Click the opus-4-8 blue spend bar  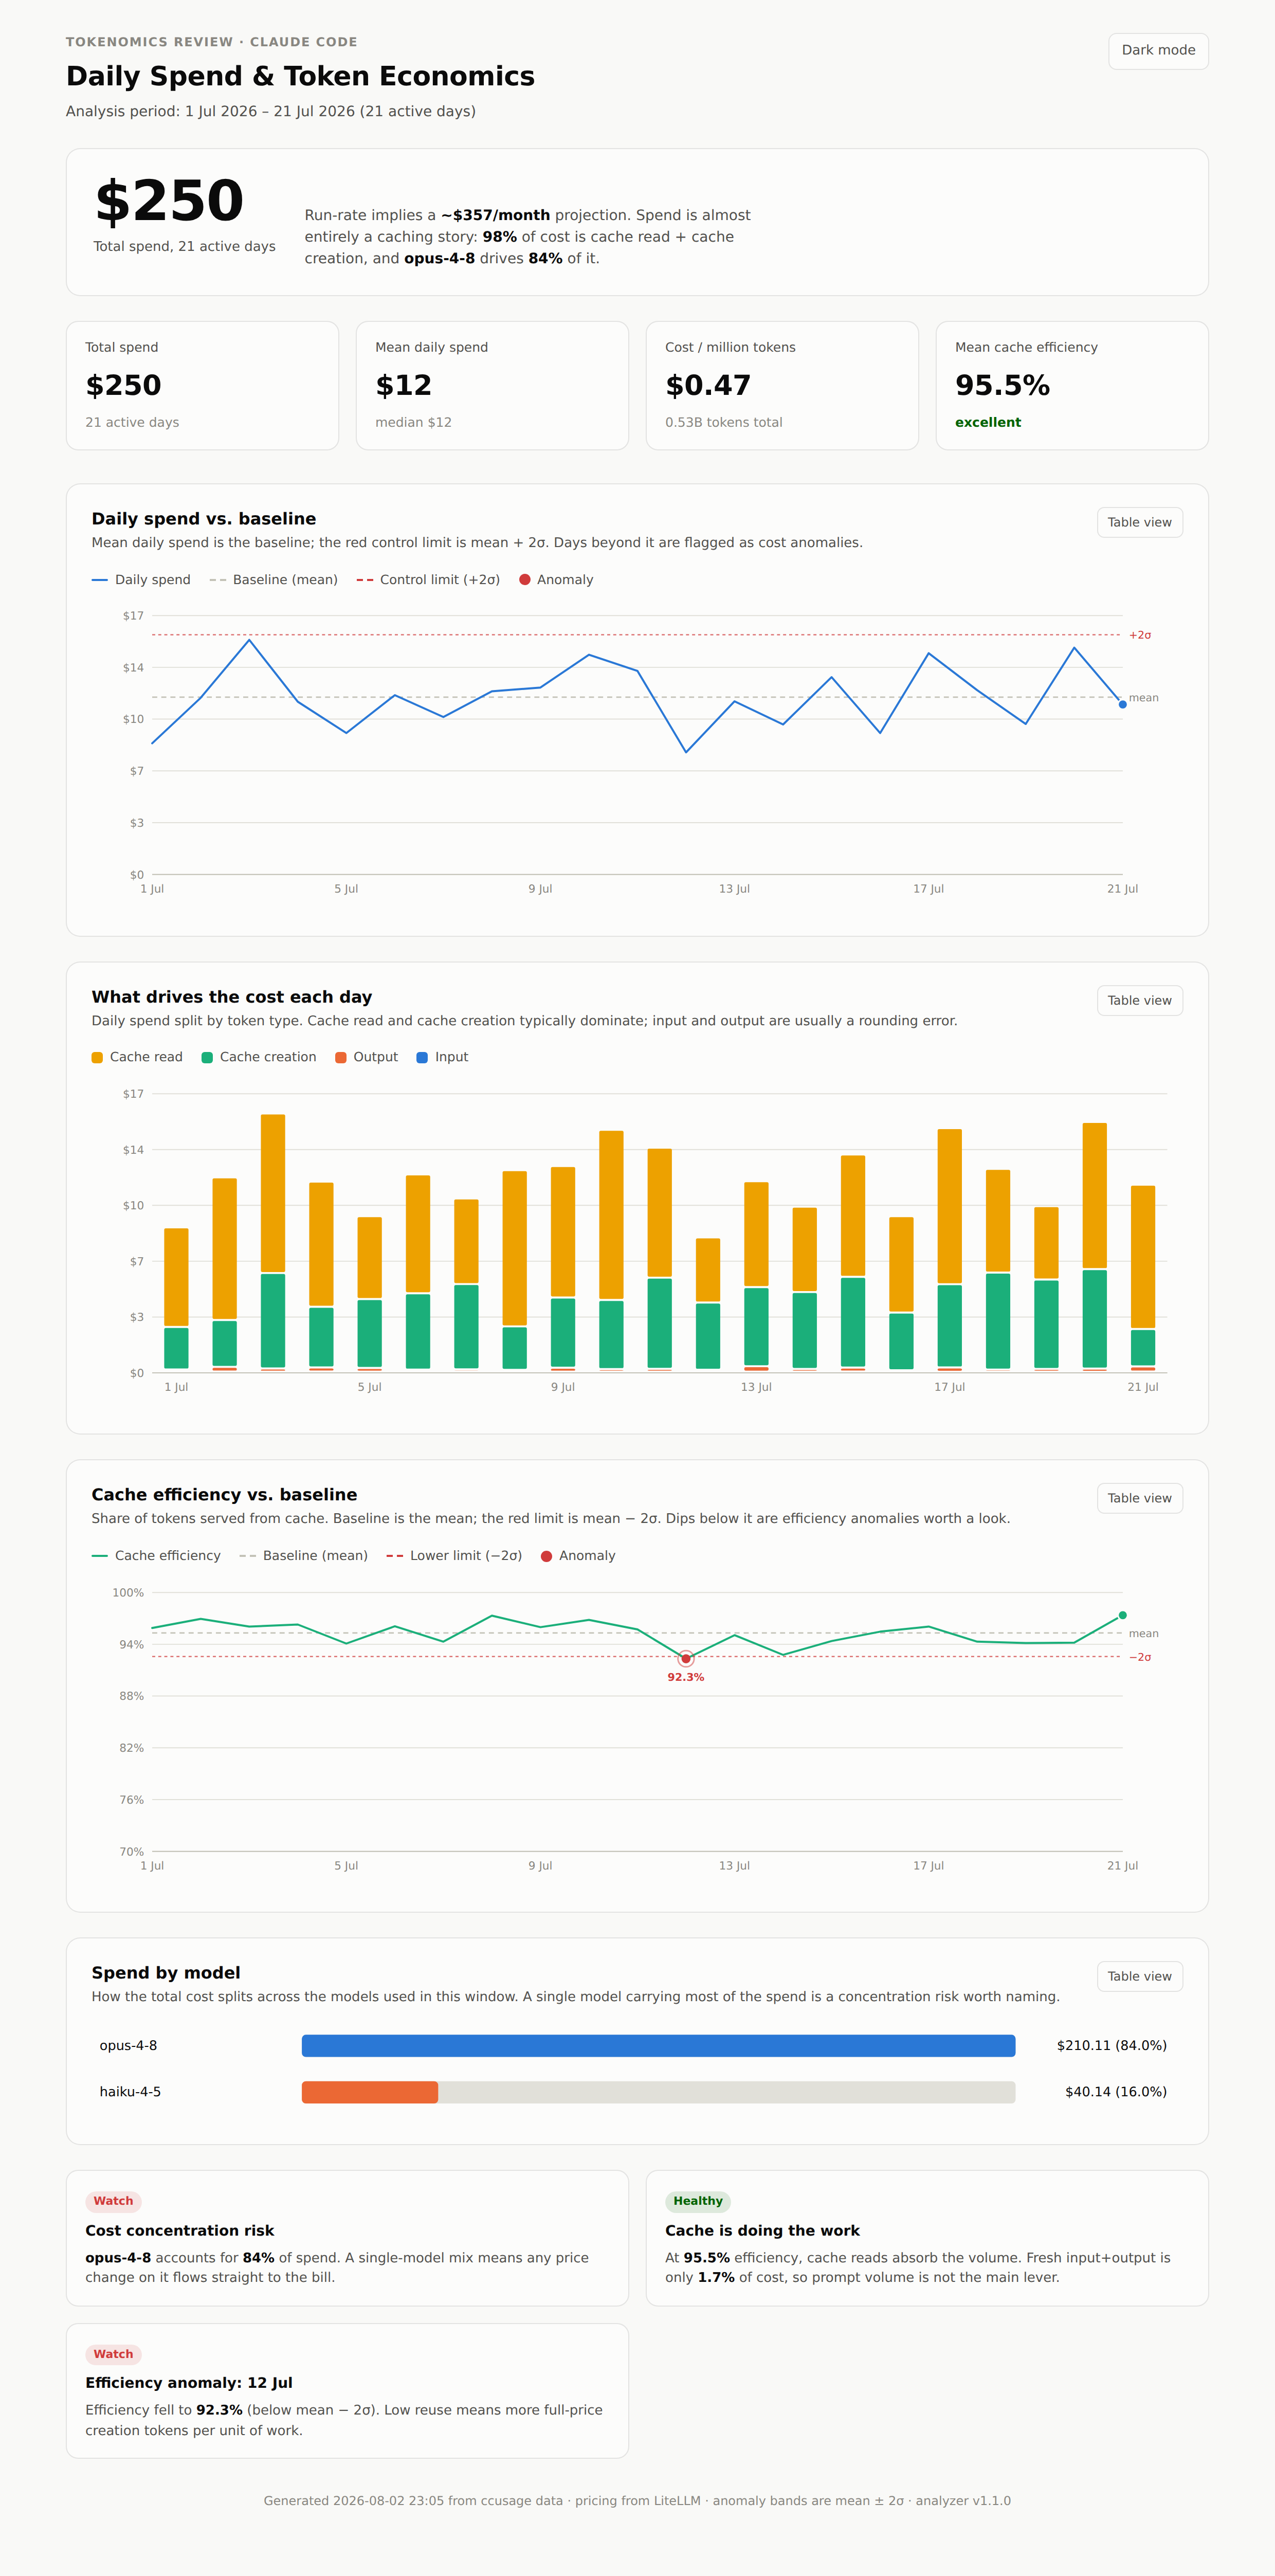click(x=658, y=2045)
